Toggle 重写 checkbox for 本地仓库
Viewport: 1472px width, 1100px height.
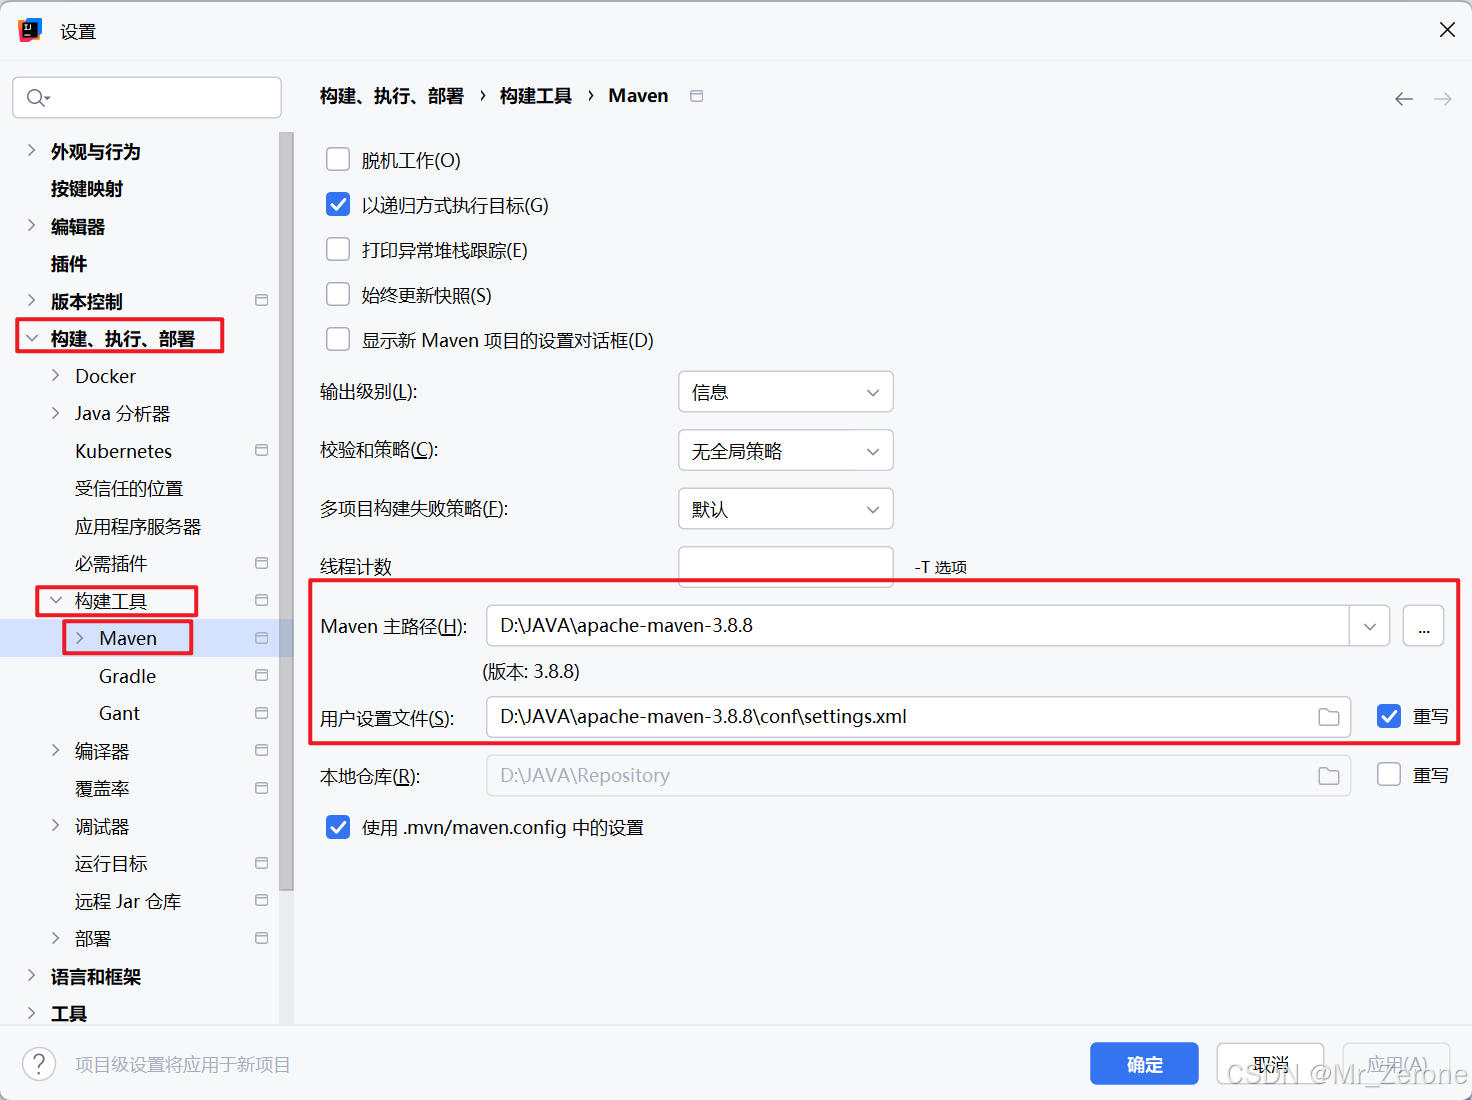(1389, 774)
